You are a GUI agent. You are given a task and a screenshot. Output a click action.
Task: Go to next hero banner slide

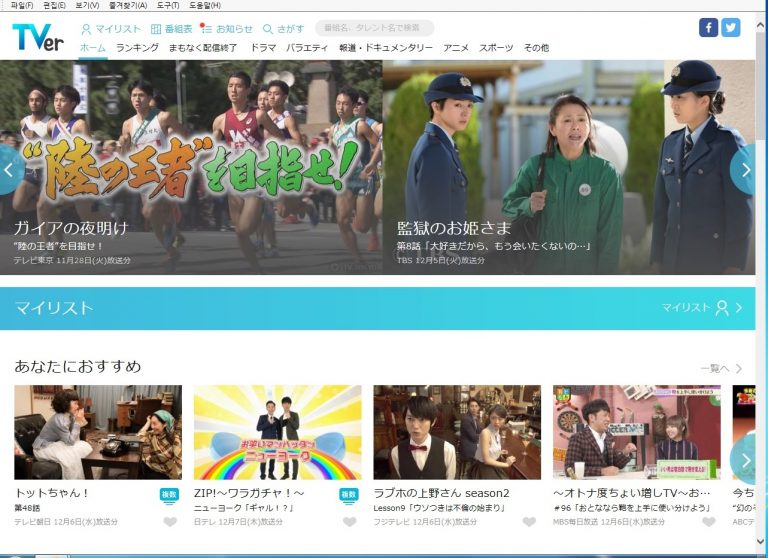[x=744, y=170]
